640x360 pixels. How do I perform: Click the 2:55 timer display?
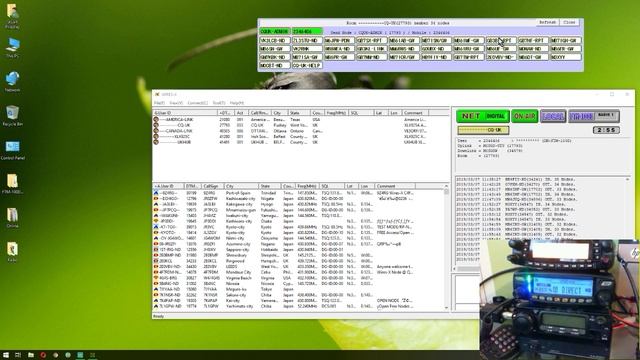tap(606, 130)
